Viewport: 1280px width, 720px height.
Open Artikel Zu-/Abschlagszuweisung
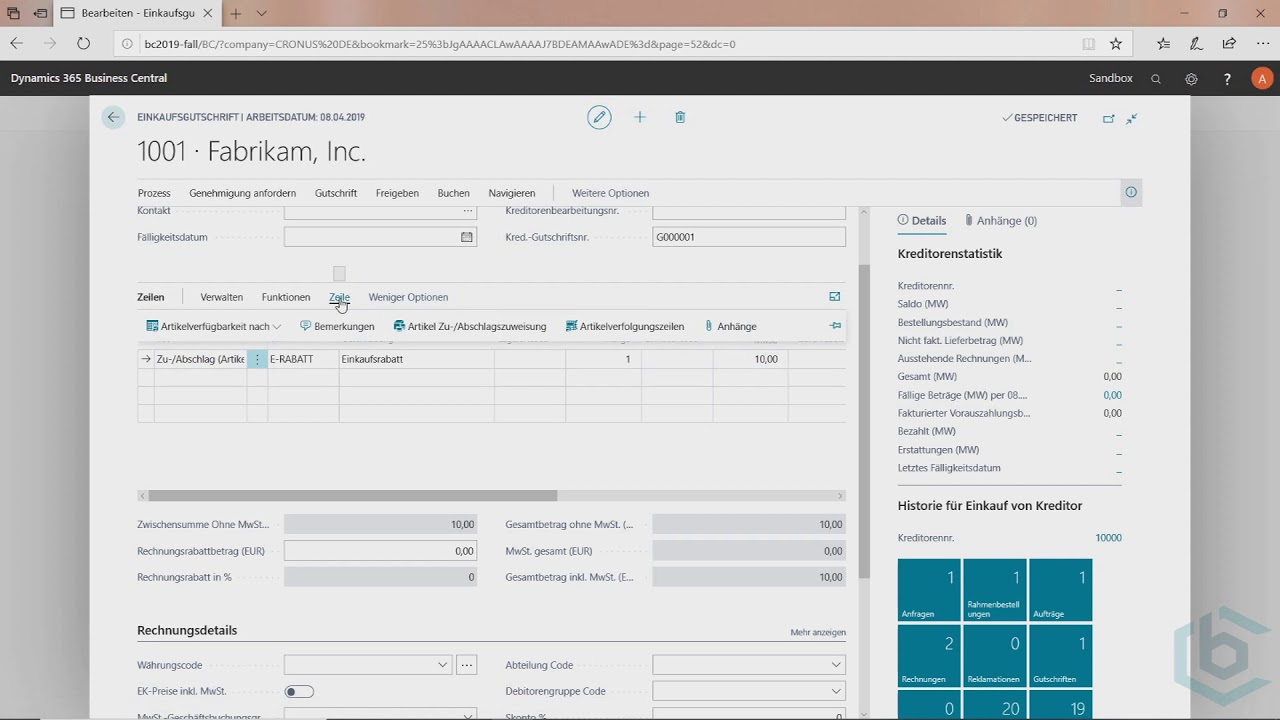coord(470,326)
